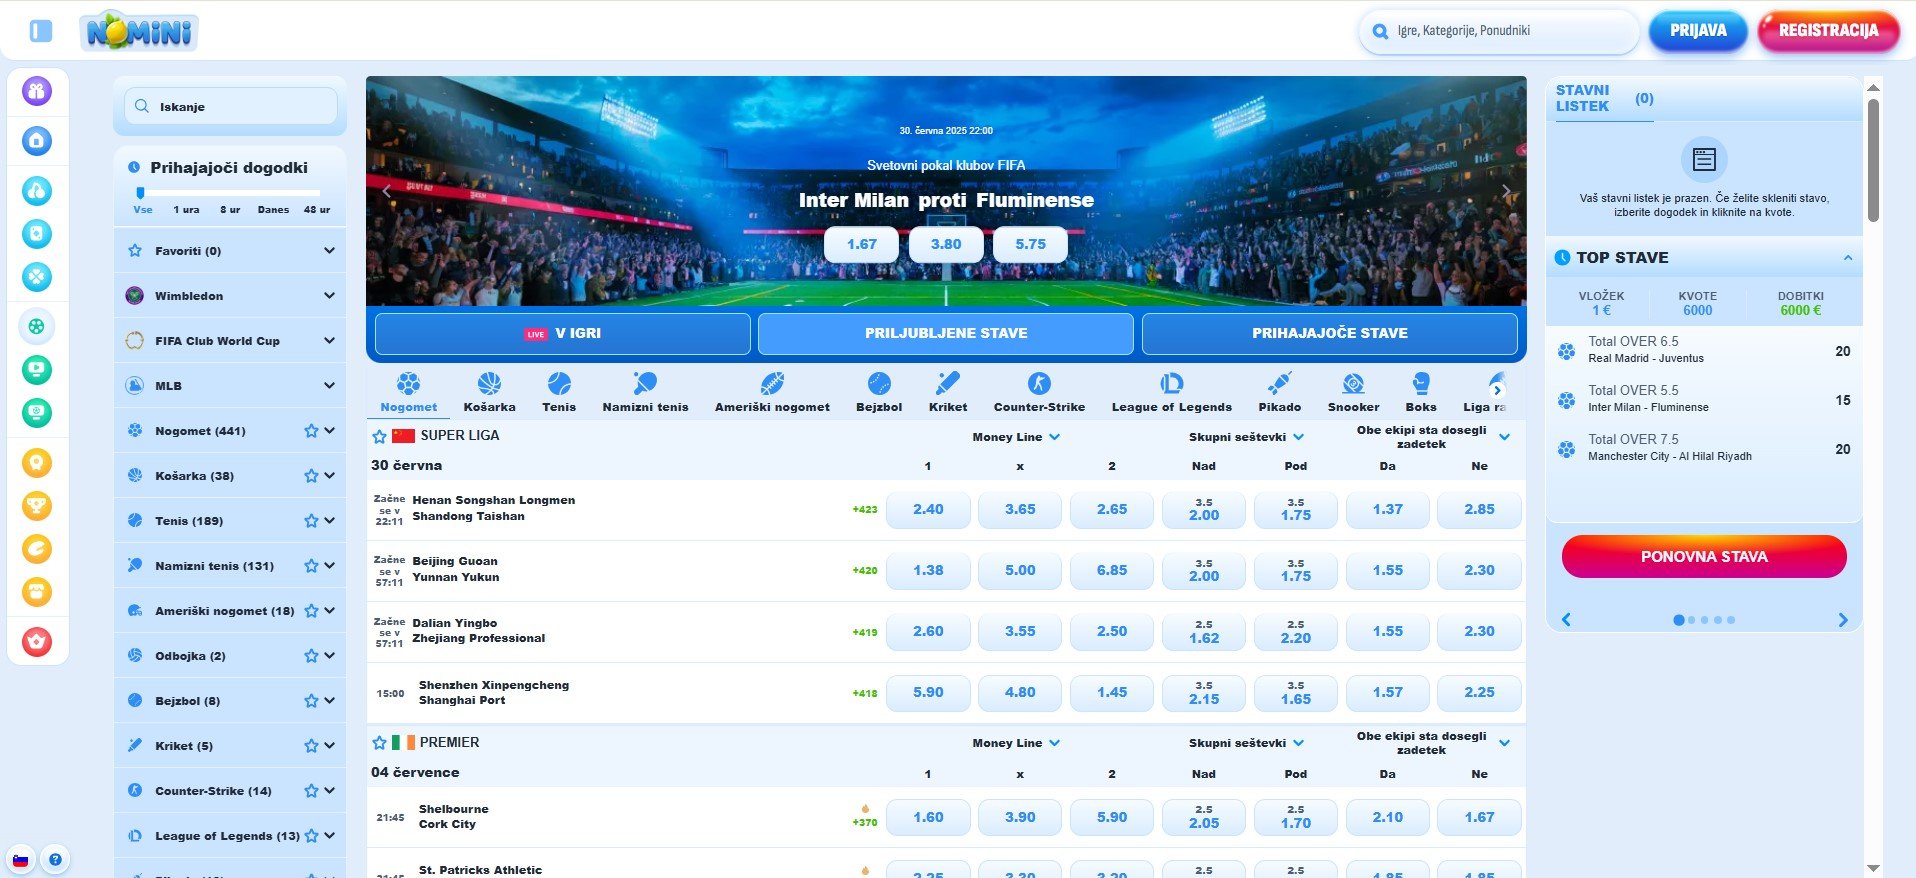
Task: Go to next banner slide arrow
Action: tap(1506, 191)
